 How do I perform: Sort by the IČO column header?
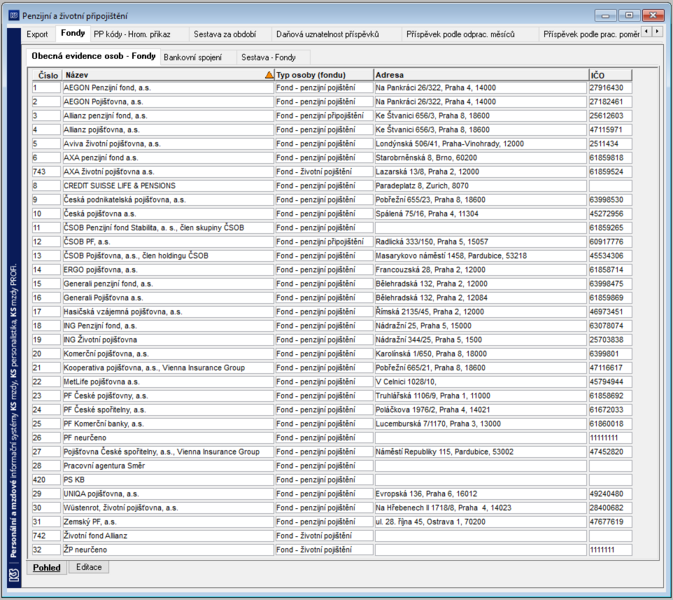pos(610,75)
